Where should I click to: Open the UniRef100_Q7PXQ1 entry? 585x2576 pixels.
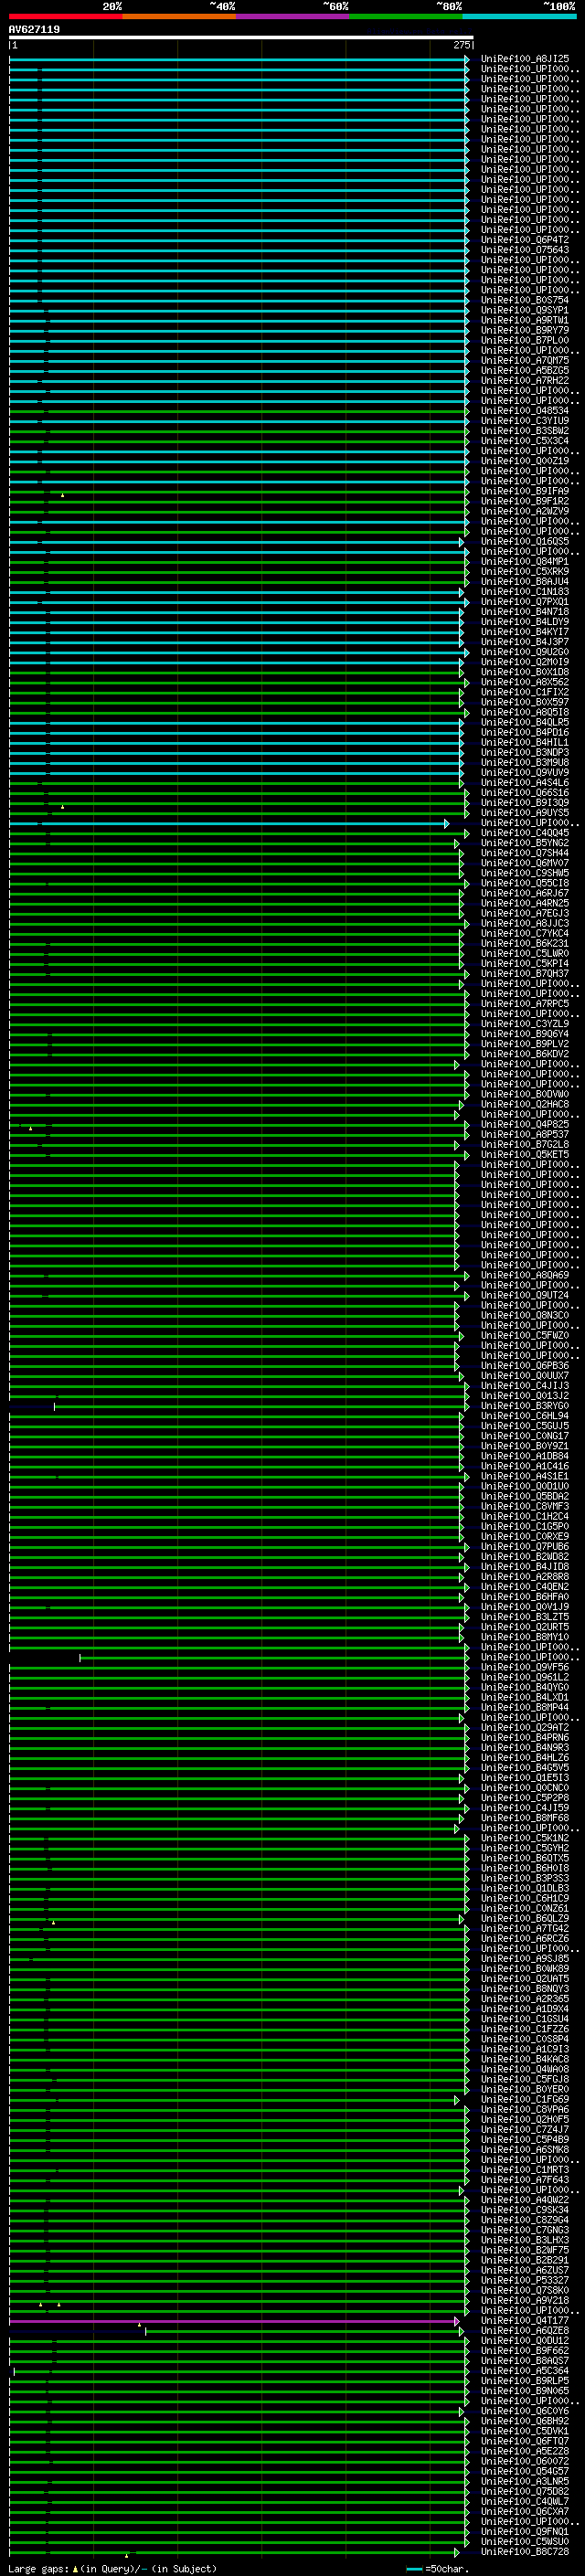click(525, 602)
